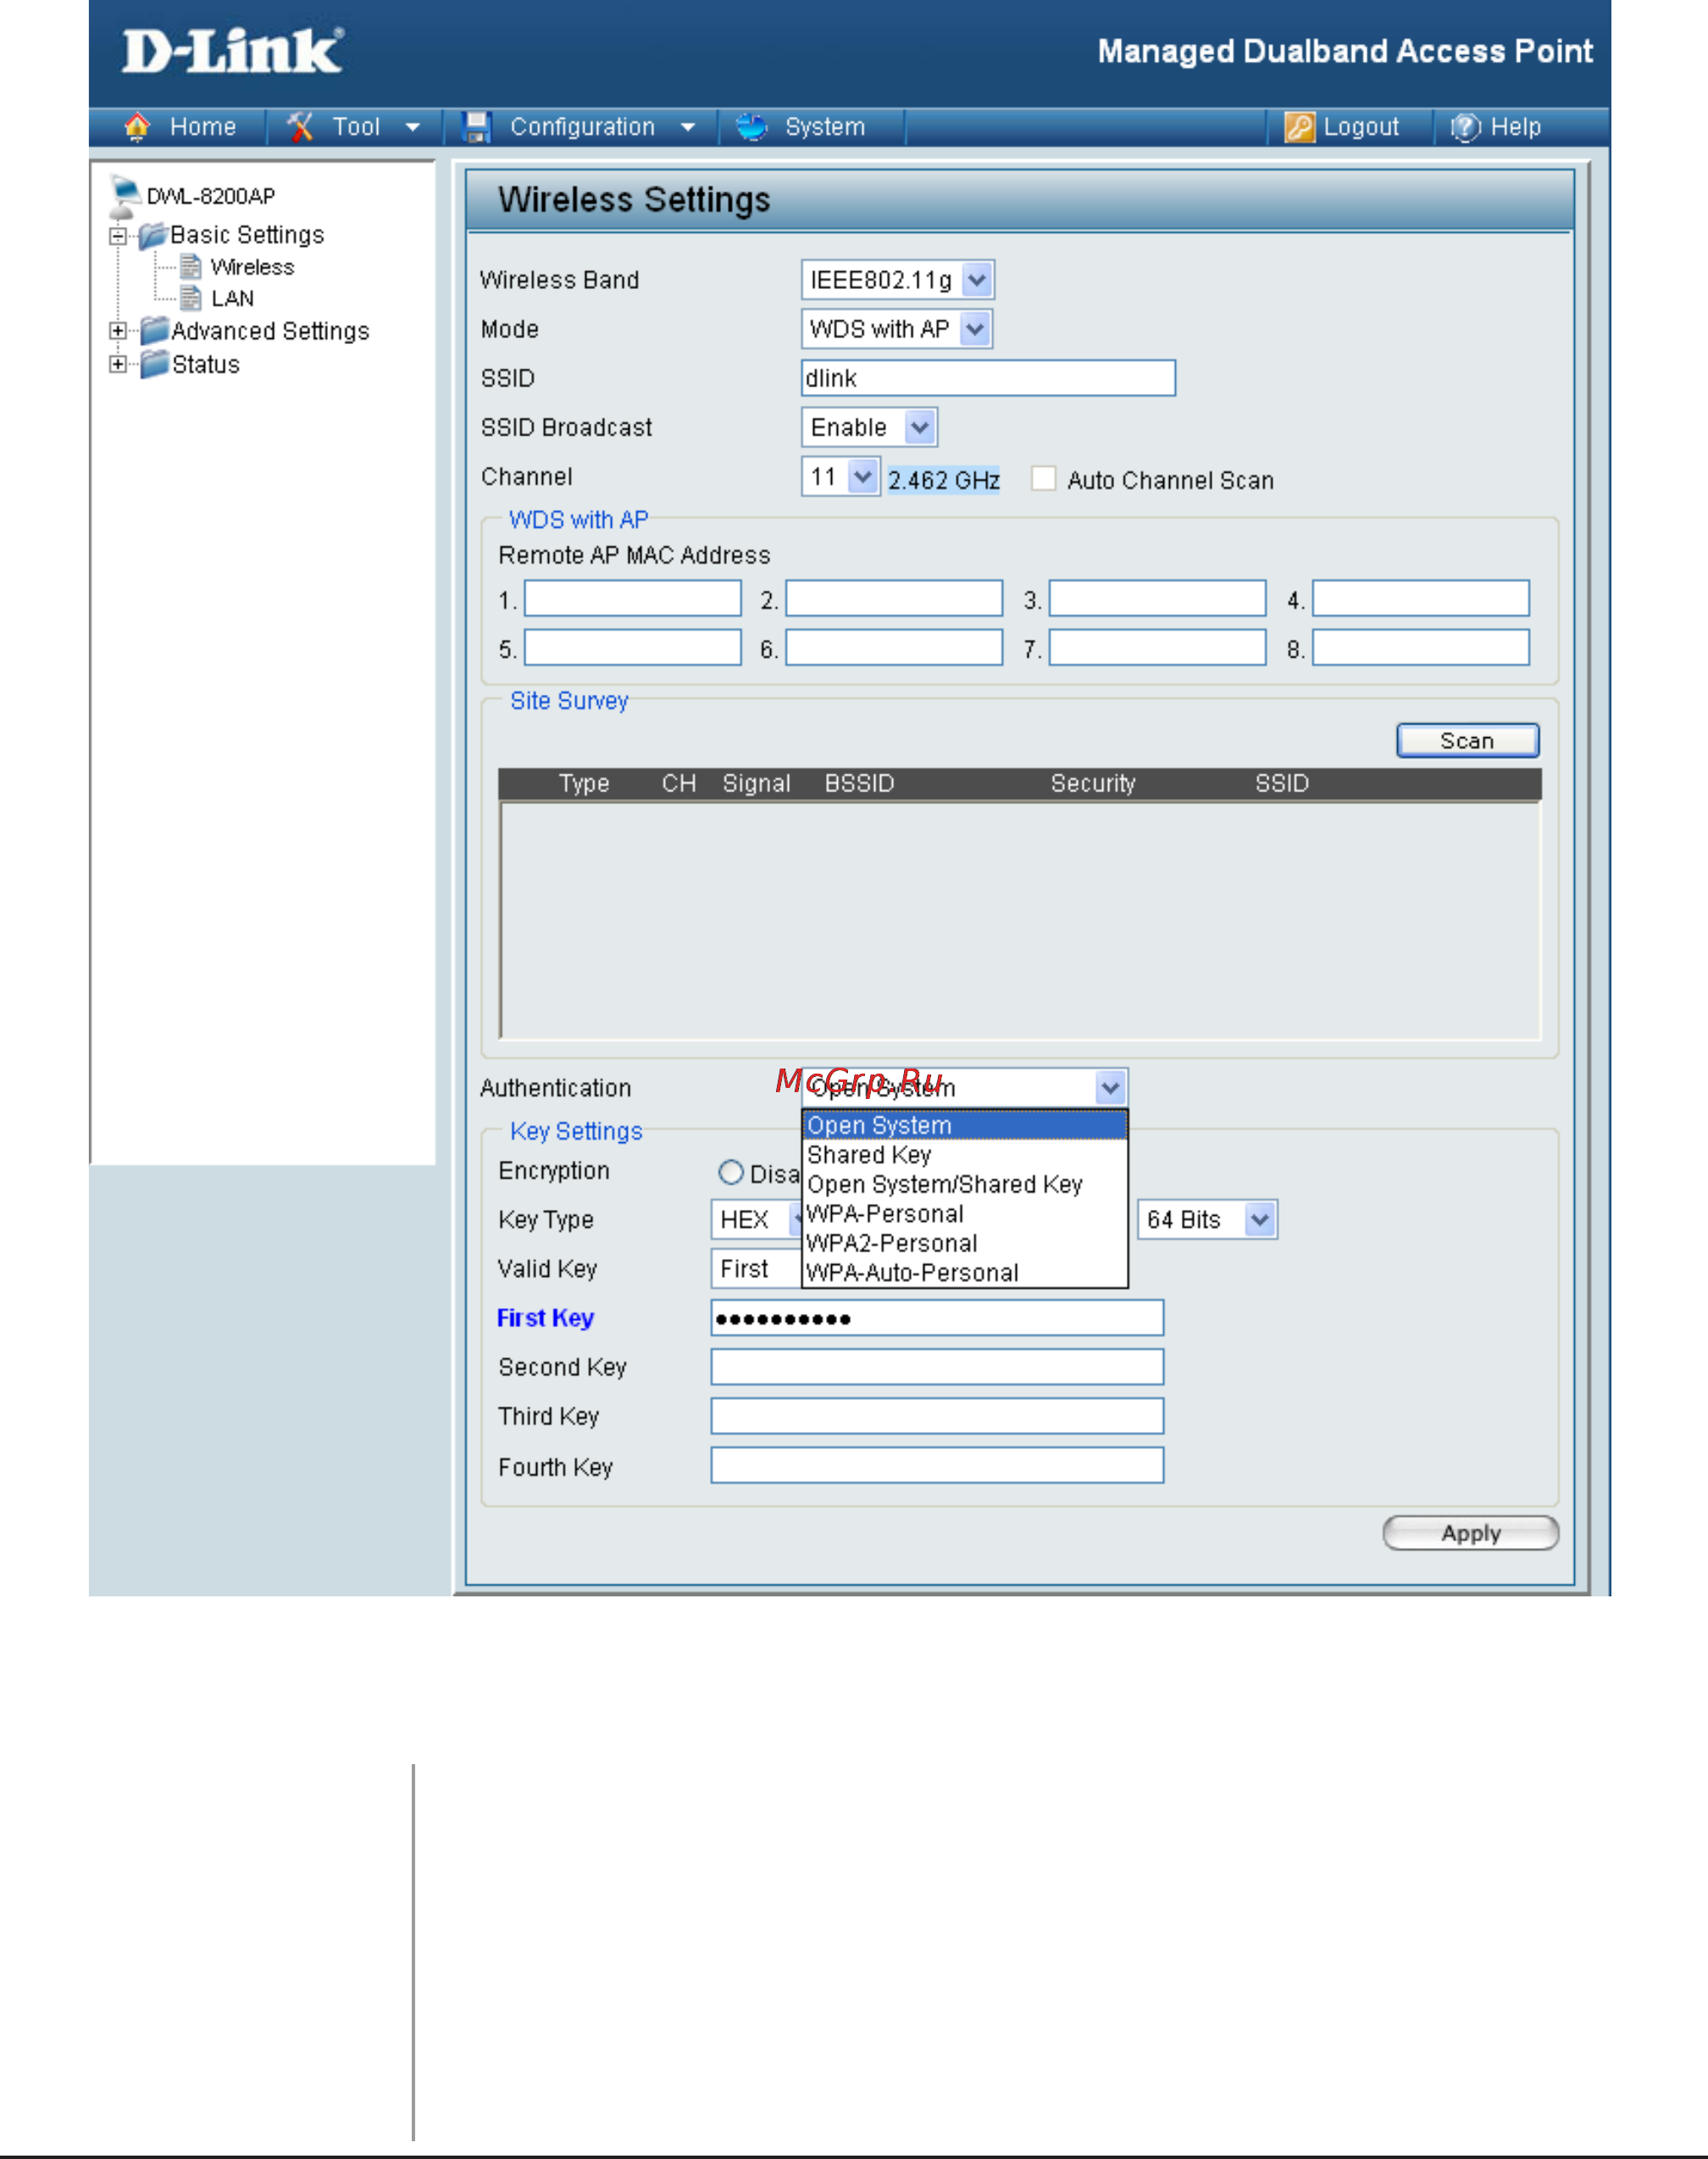Open the Valid Key dropdown showing First
The image size is (1708, 2159).
756,1269
